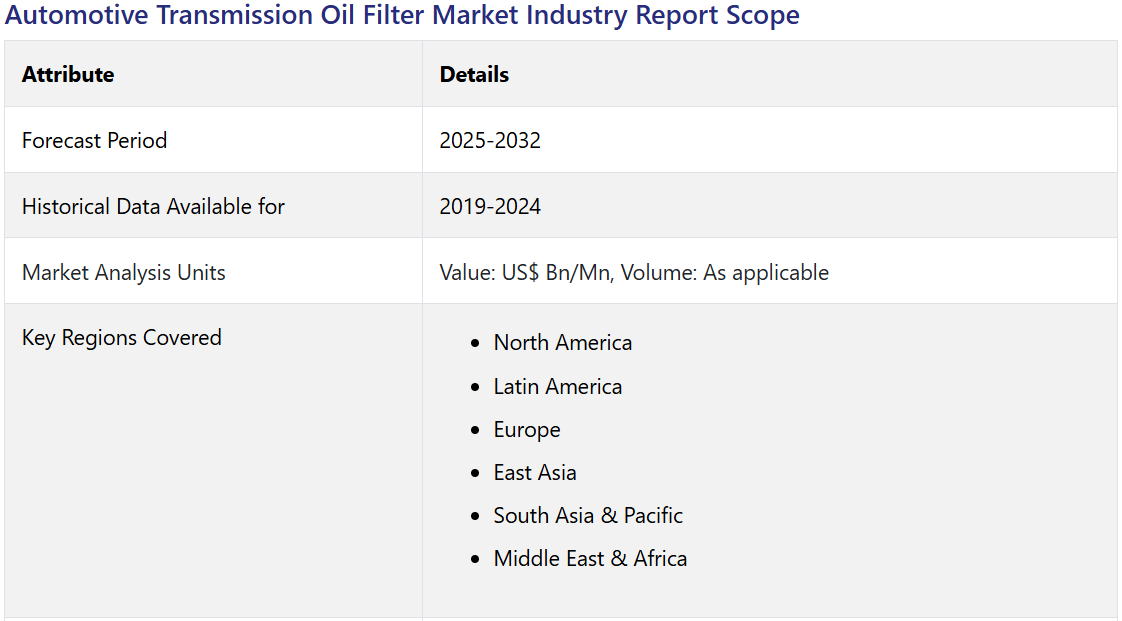The height and width of the screenshot is (621, 1122).
Task: Click "Value: US$ Bn/Mn, Volume: As applicable"
Action: pyautogui.click(x=634, y=273)
